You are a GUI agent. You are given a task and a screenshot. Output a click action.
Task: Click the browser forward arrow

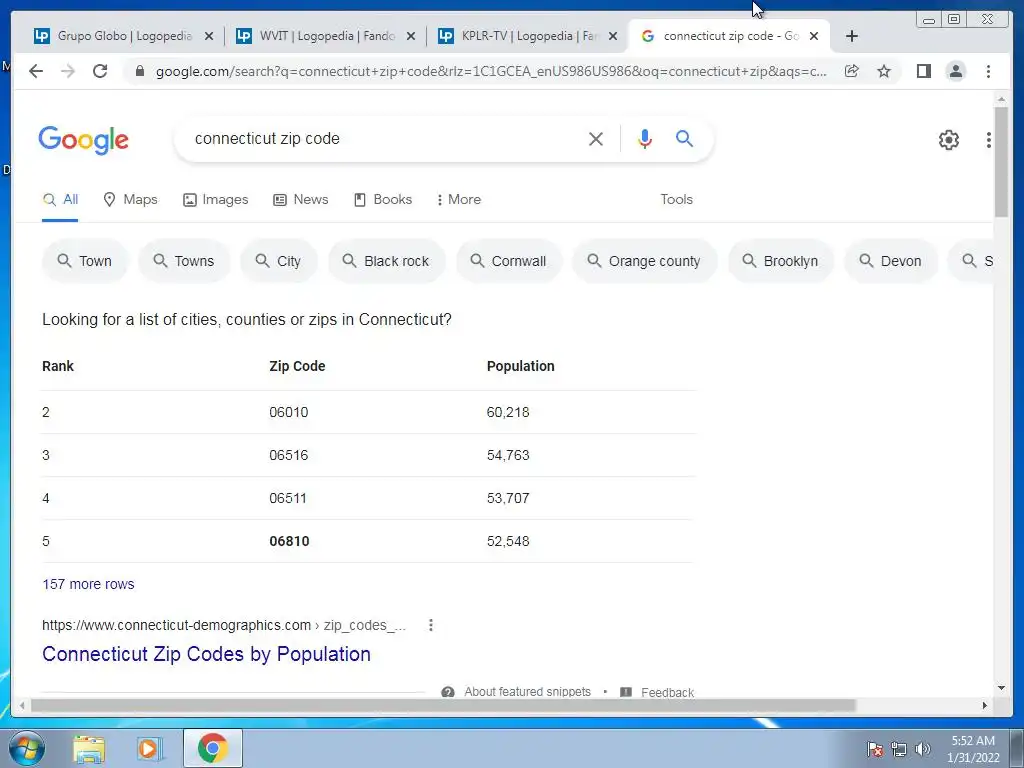pos(68,71)
